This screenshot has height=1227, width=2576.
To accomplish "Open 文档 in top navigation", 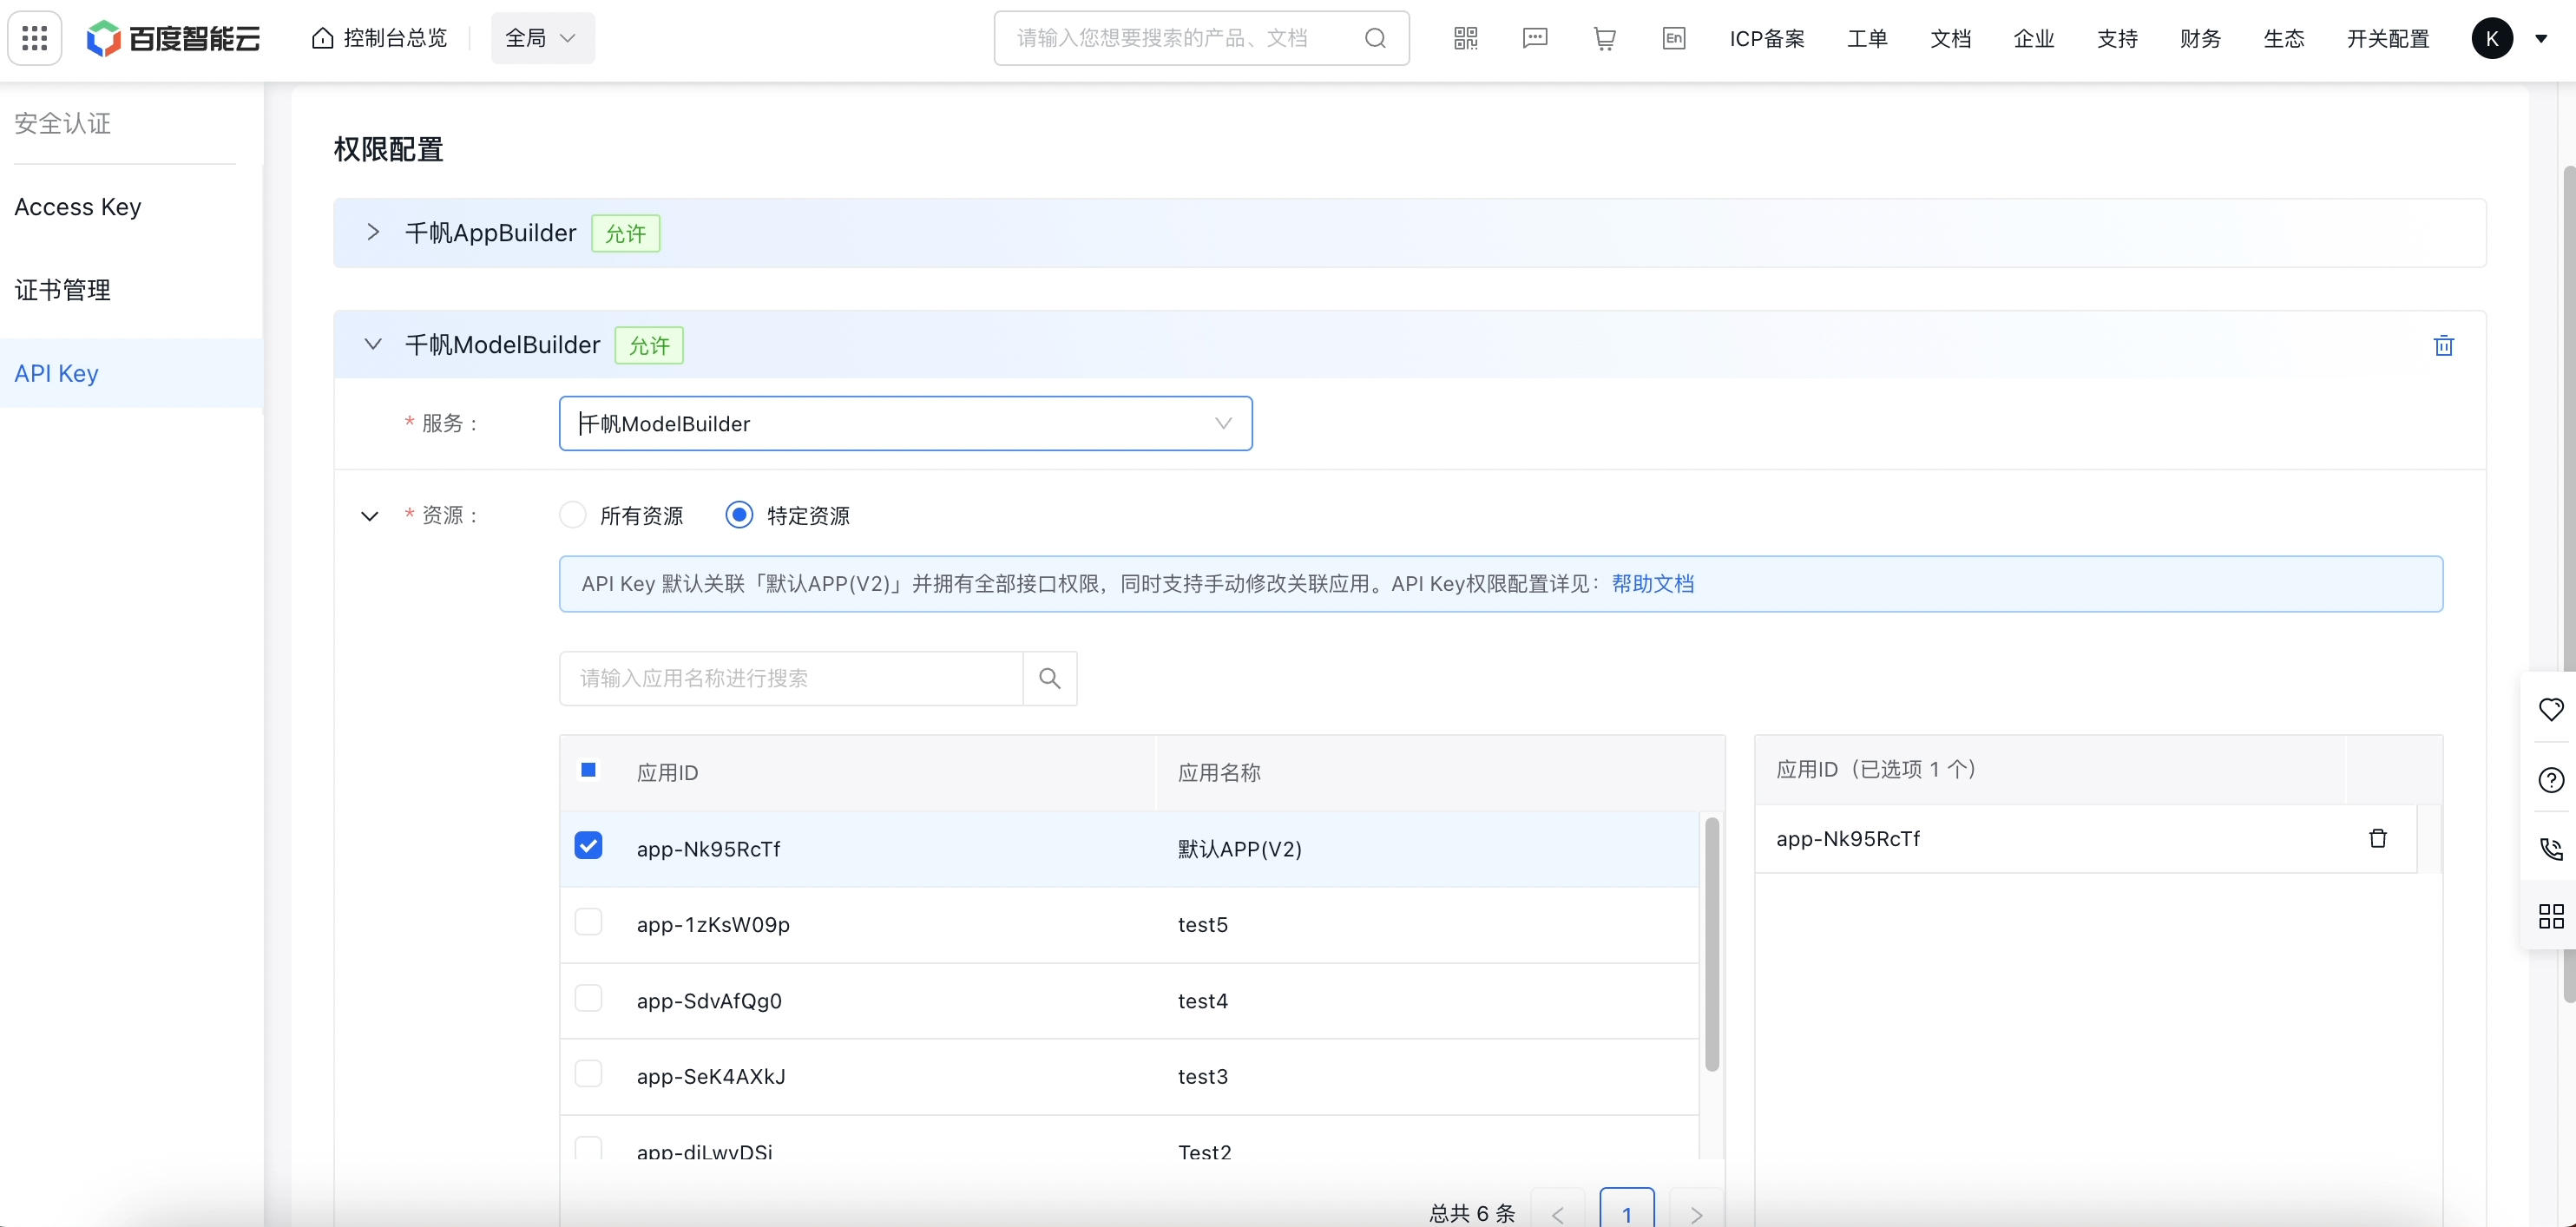I will [x=1950, y=38].
